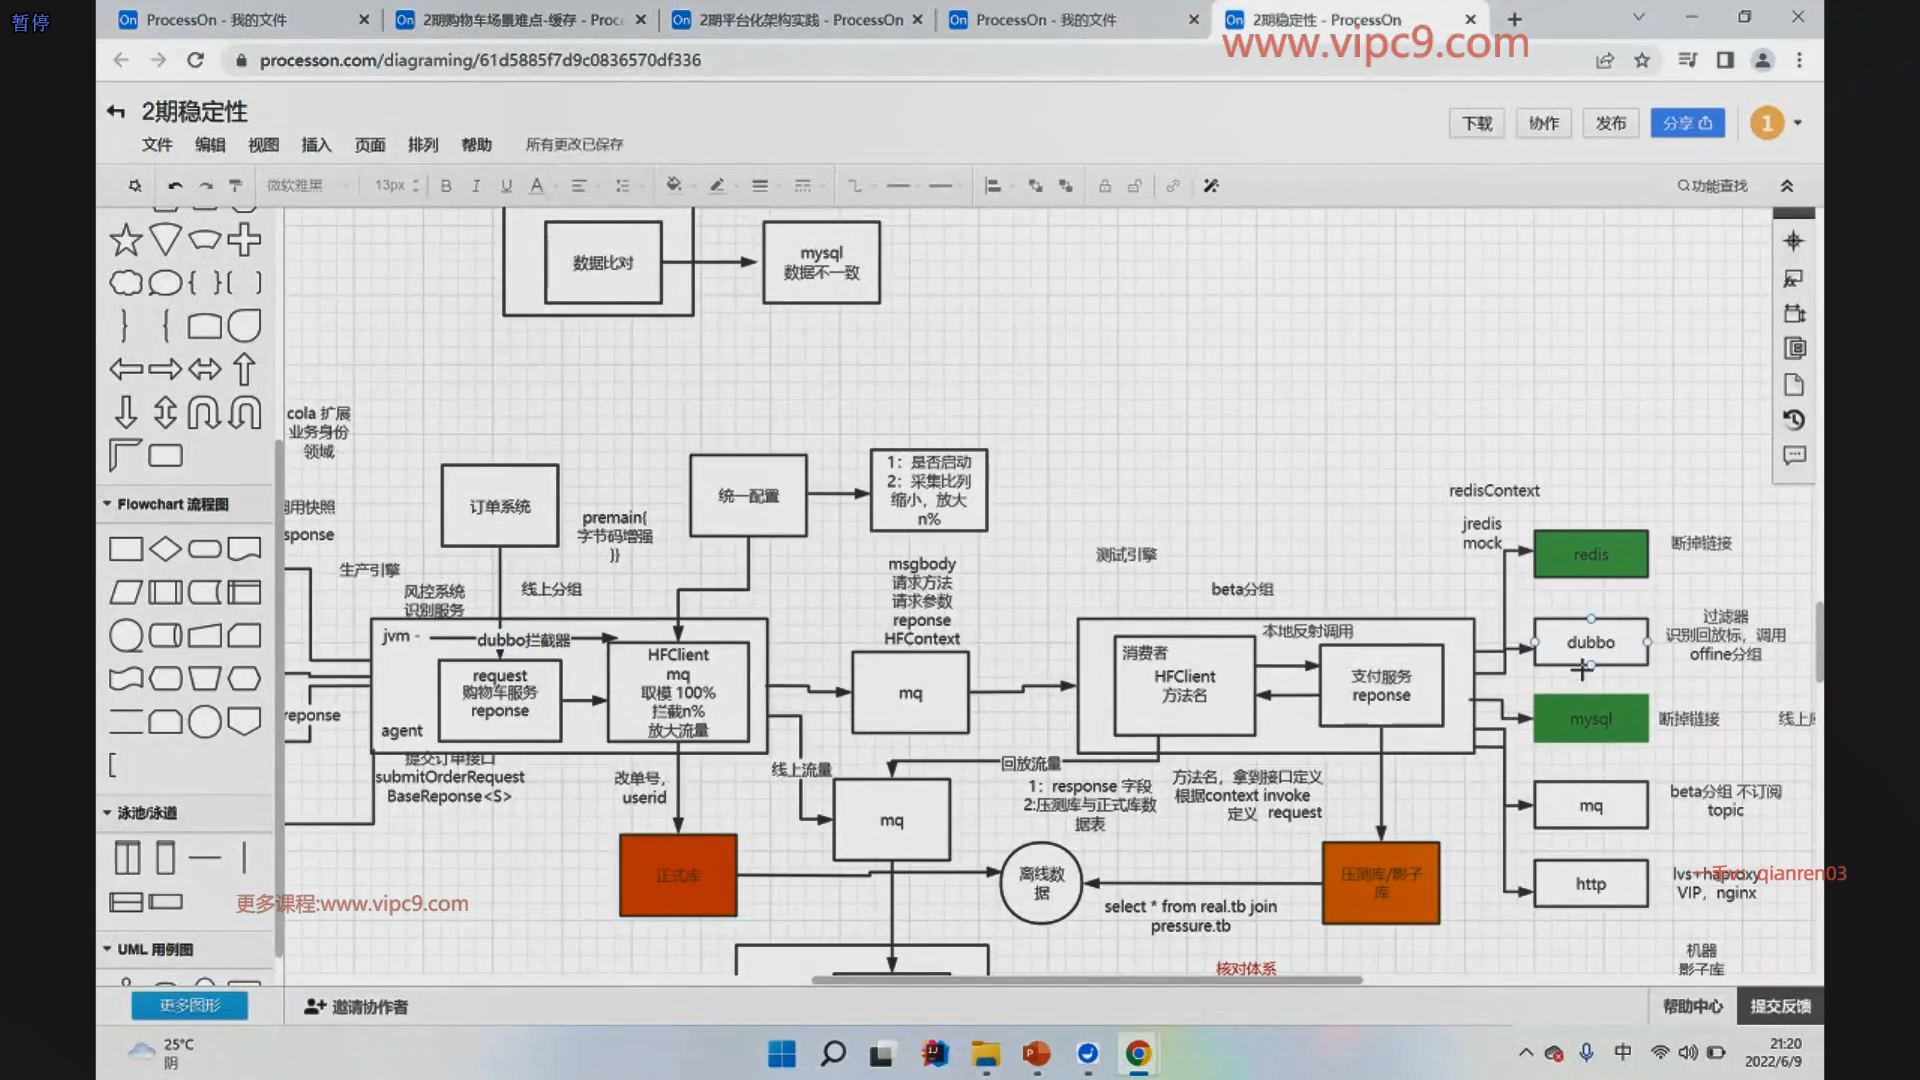Screen dimensions: 1920x1080
Task: Click the lock shape padlock icon
Action: tap(1104, 186)
